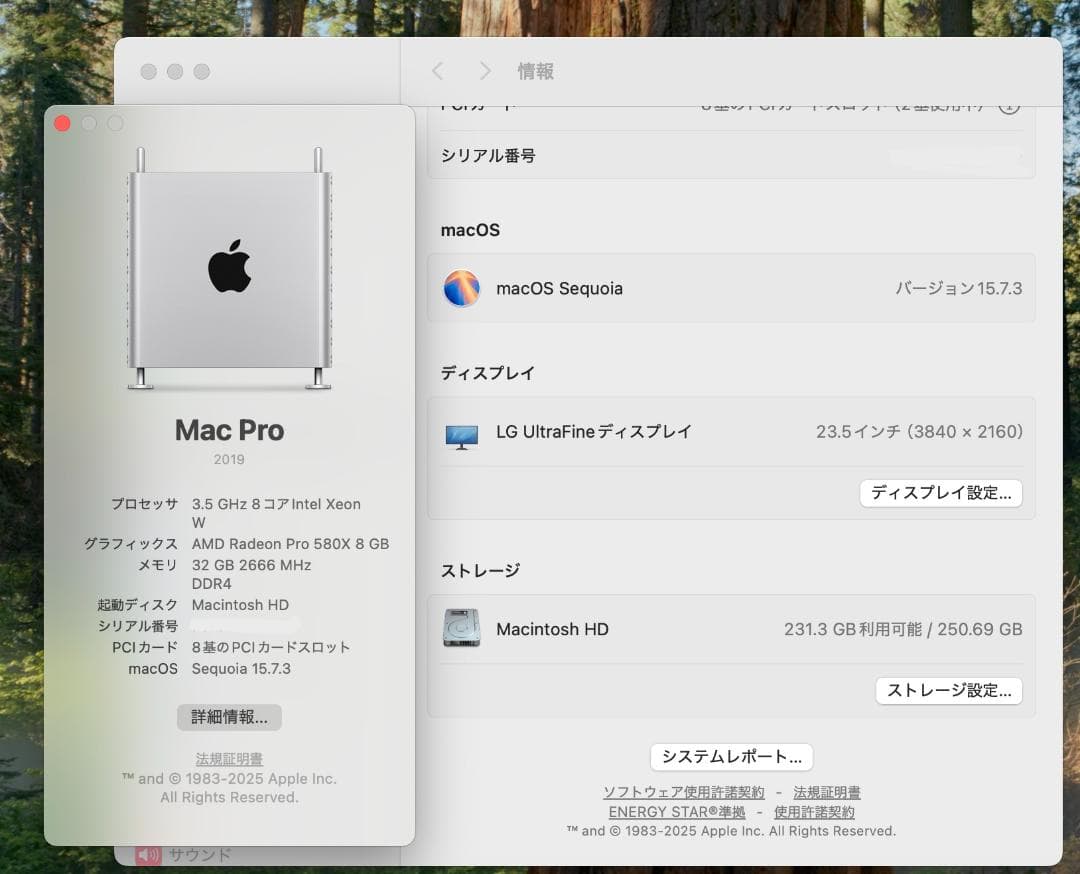The height and width of the screenshot is (874, 1080).
Task: Open the ソフトウェア使用許諾契約 link
Action: (x=682, y=791)
